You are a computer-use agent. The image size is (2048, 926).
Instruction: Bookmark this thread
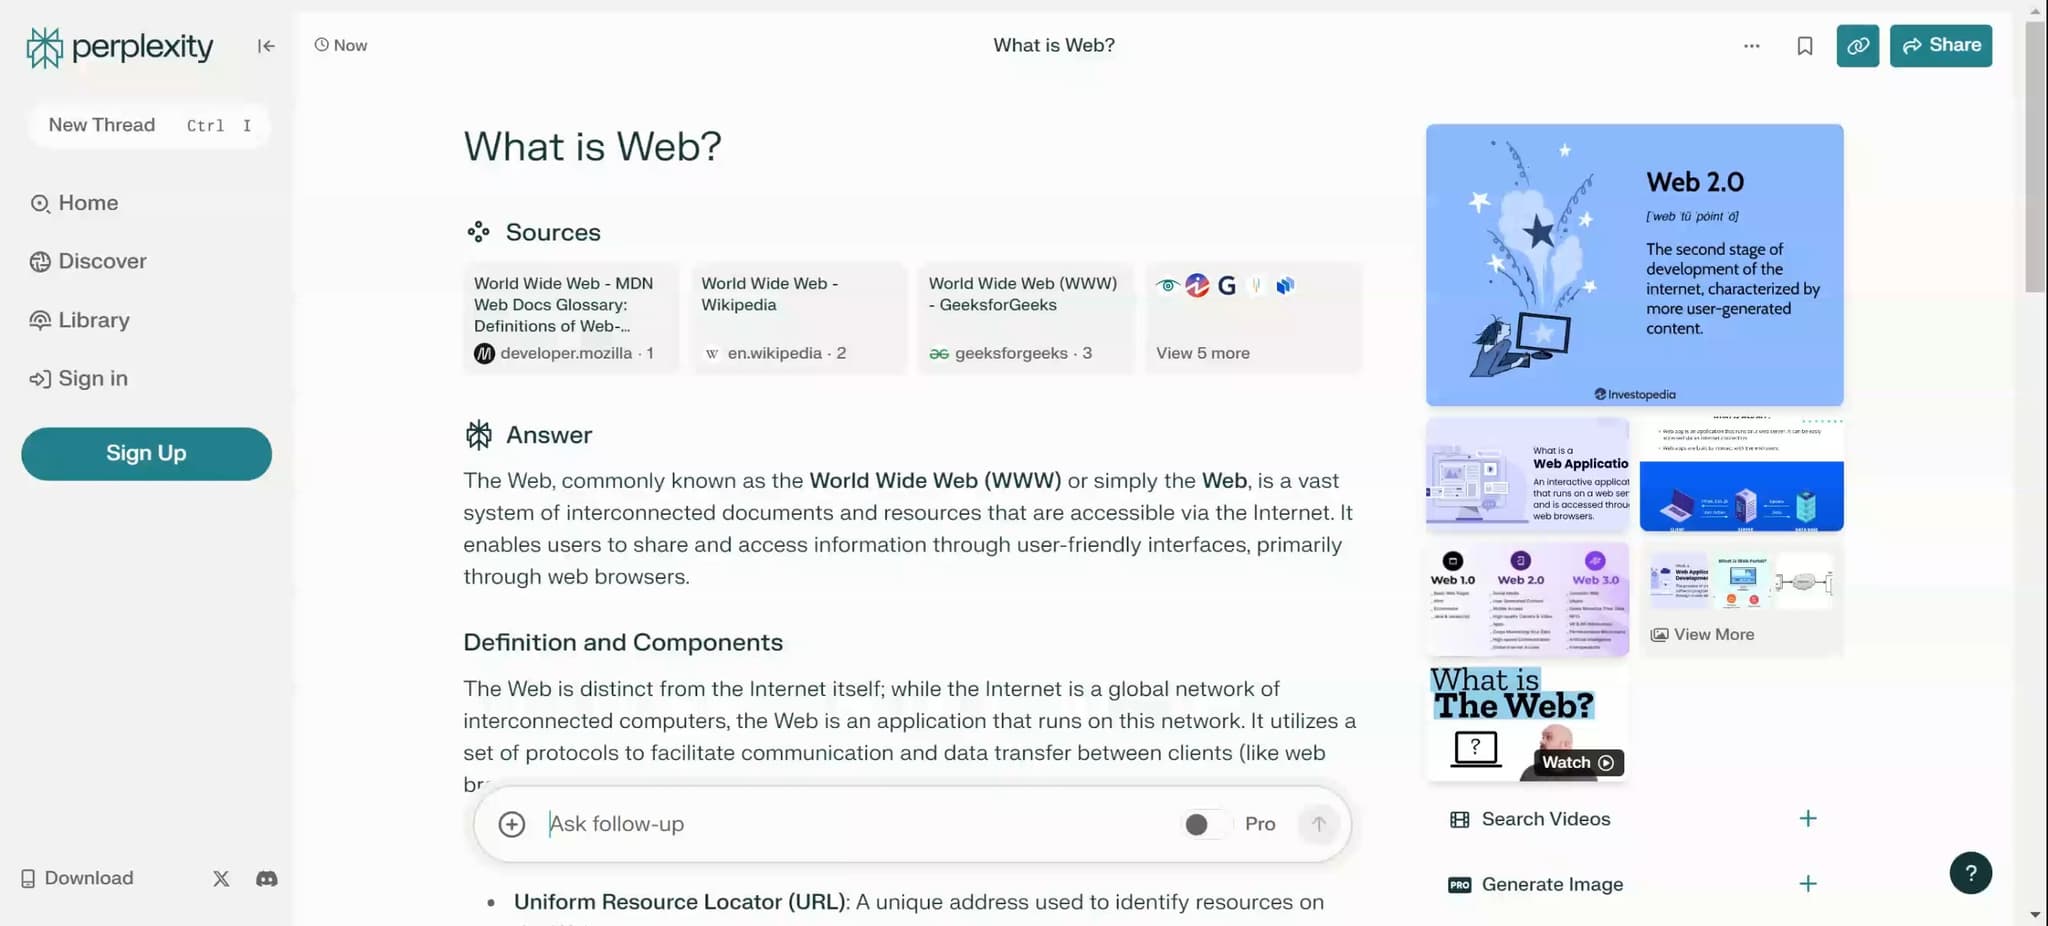1804,45
